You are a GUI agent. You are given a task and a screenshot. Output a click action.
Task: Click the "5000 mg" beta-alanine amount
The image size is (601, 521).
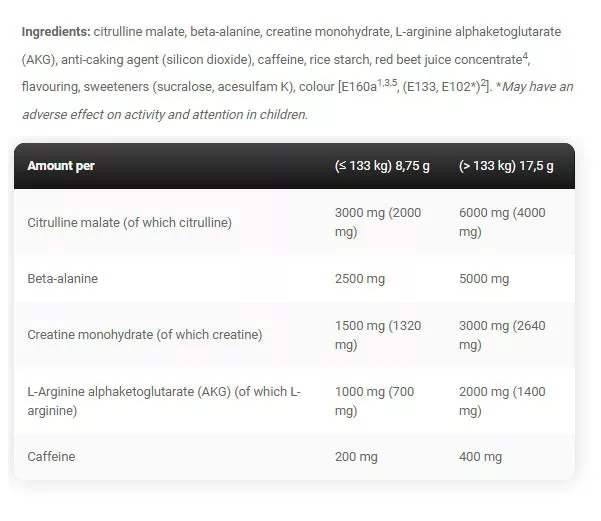pyautogui.click(x=483, y=278)
